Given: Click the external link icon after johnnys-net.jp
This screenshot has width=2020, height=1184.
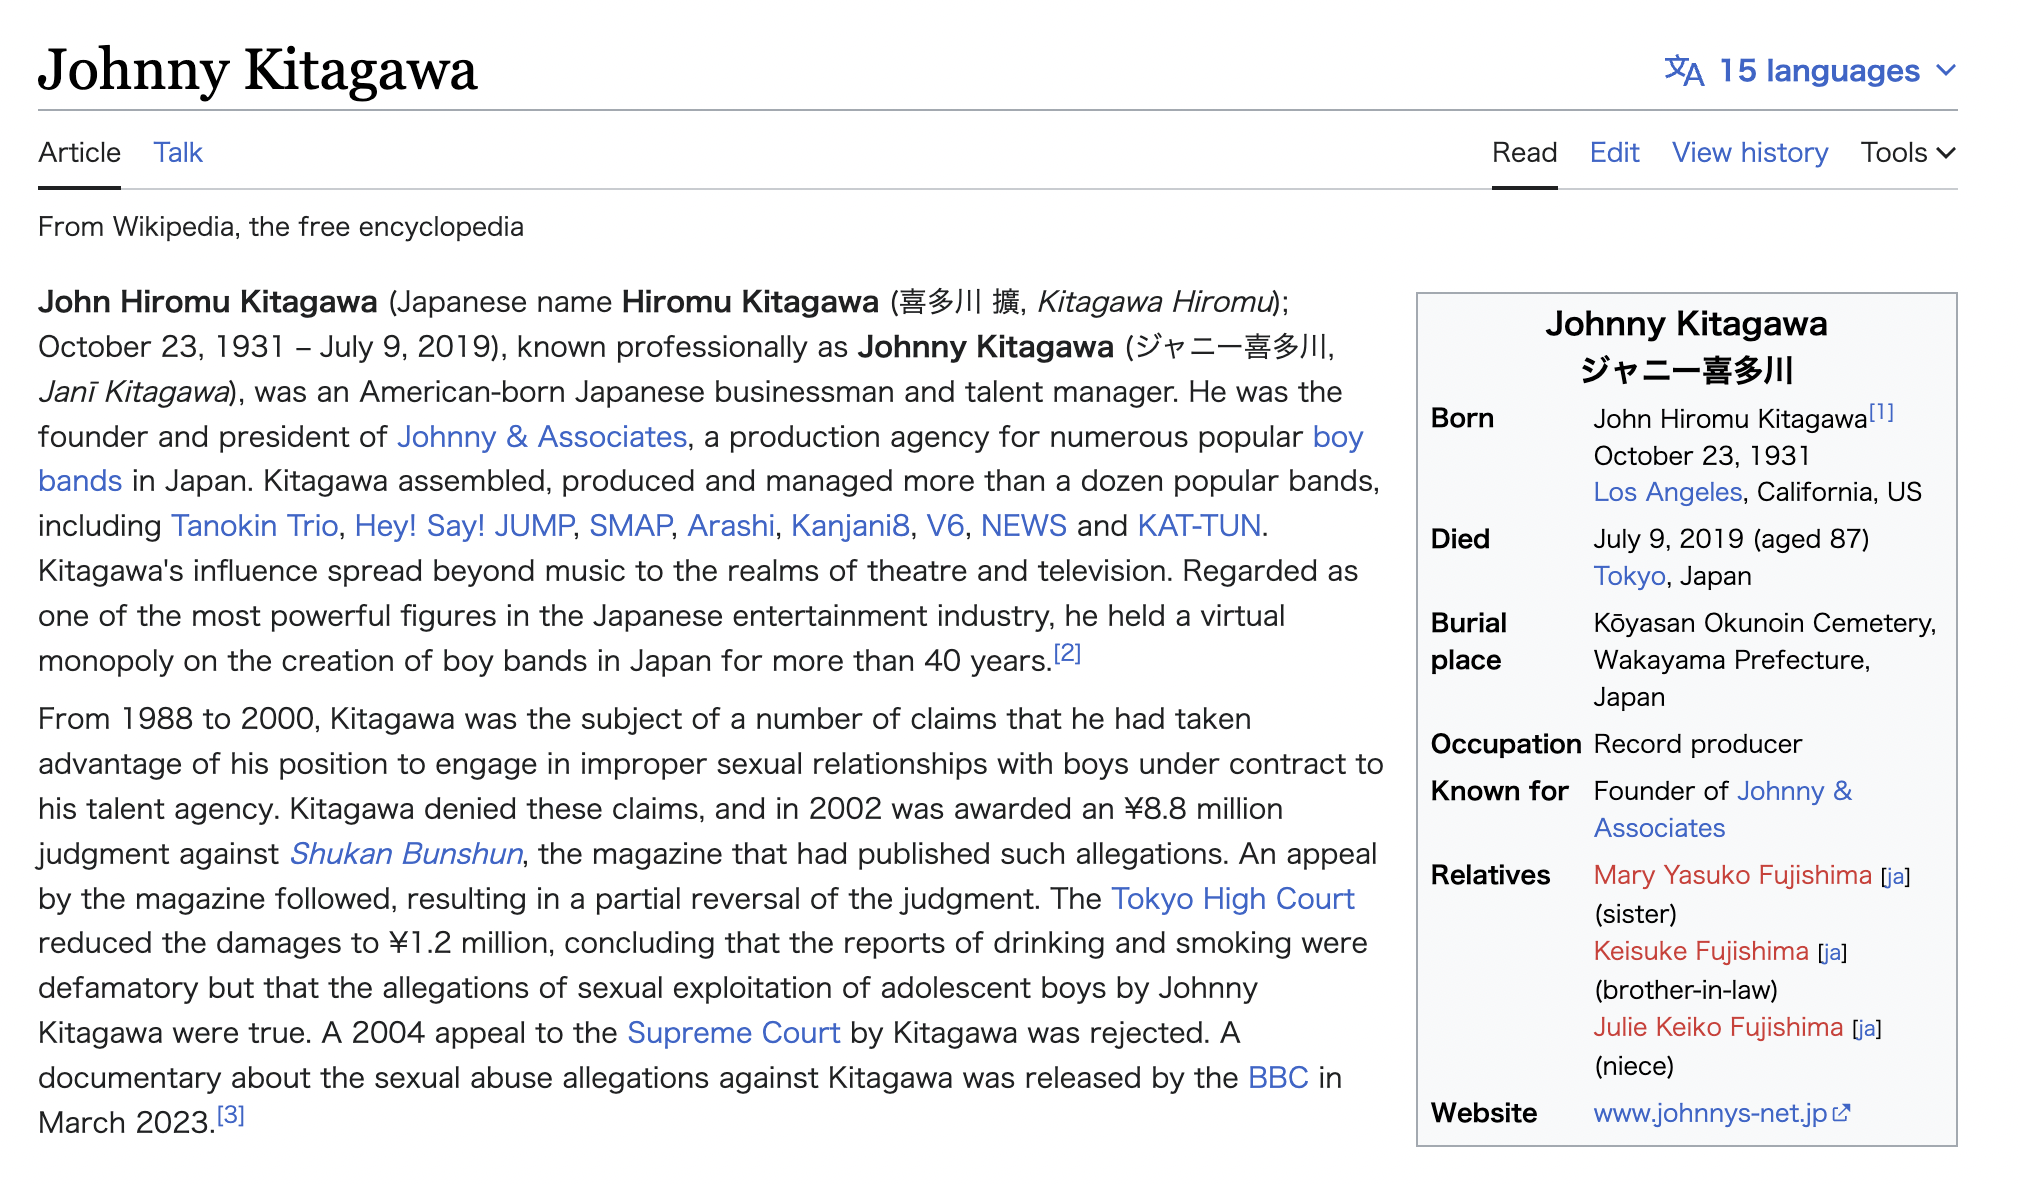Looking at the screenshot, I should [x=1841, y=1113].
